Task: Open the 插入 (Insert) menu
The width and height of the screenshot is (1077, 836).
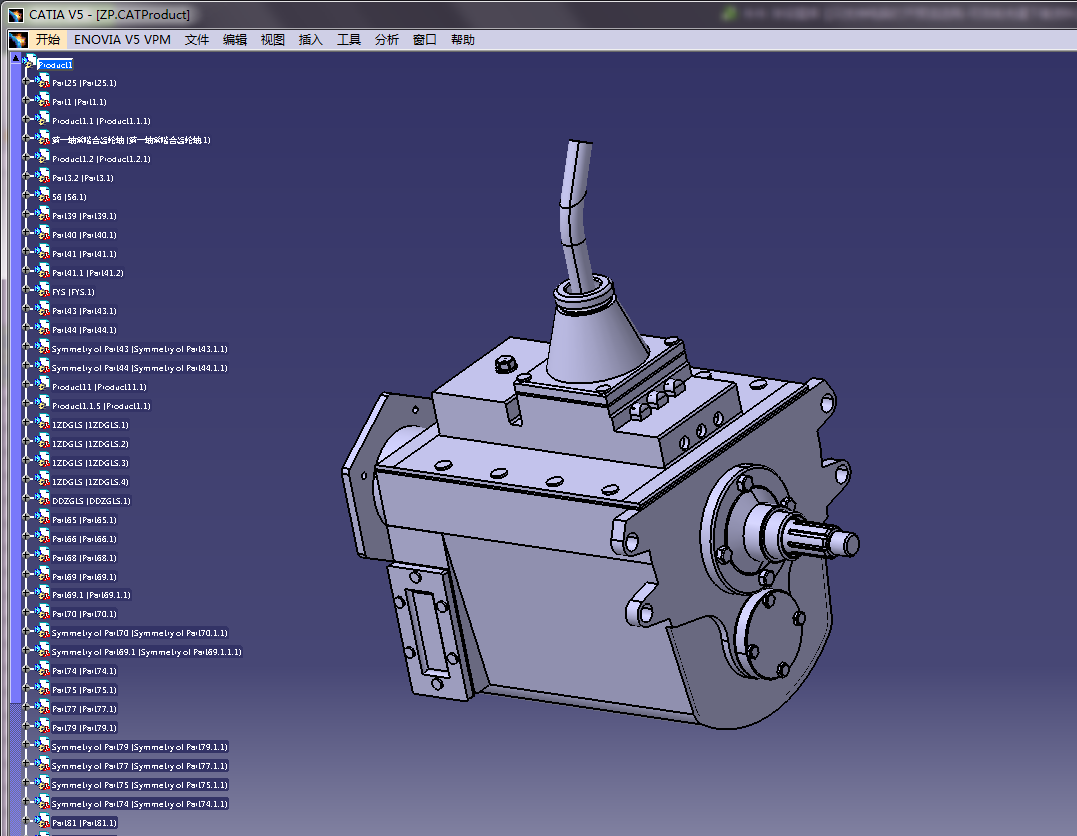Action: click(x=310, y=40)
